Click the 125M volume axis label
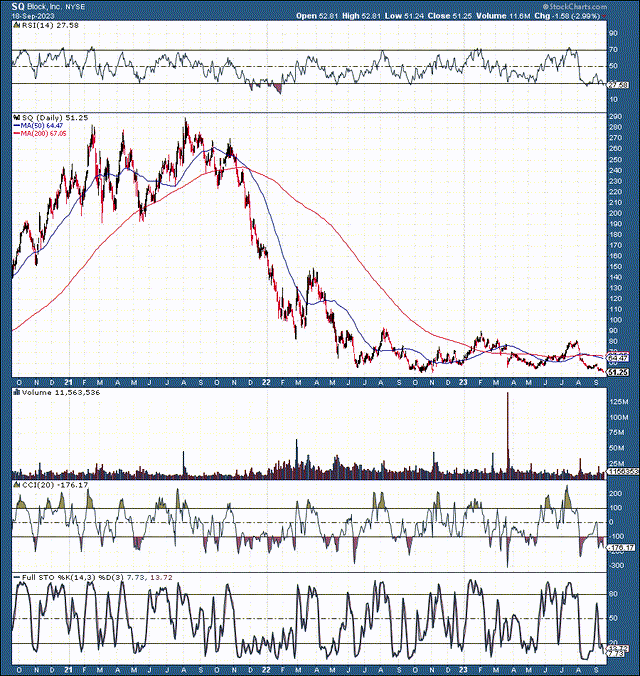The image size is (640, 676). pos(619,402)
